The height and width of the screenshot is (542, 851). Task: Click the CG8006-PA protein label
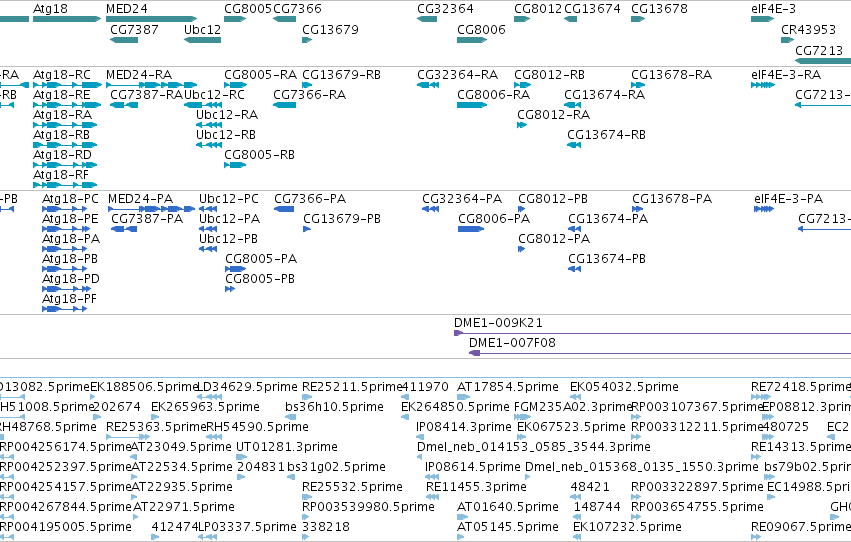494,219
